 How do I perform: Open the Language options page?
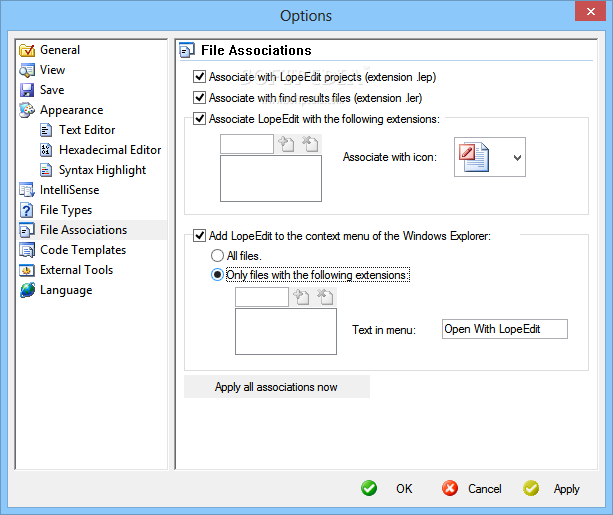coord(66,290)
